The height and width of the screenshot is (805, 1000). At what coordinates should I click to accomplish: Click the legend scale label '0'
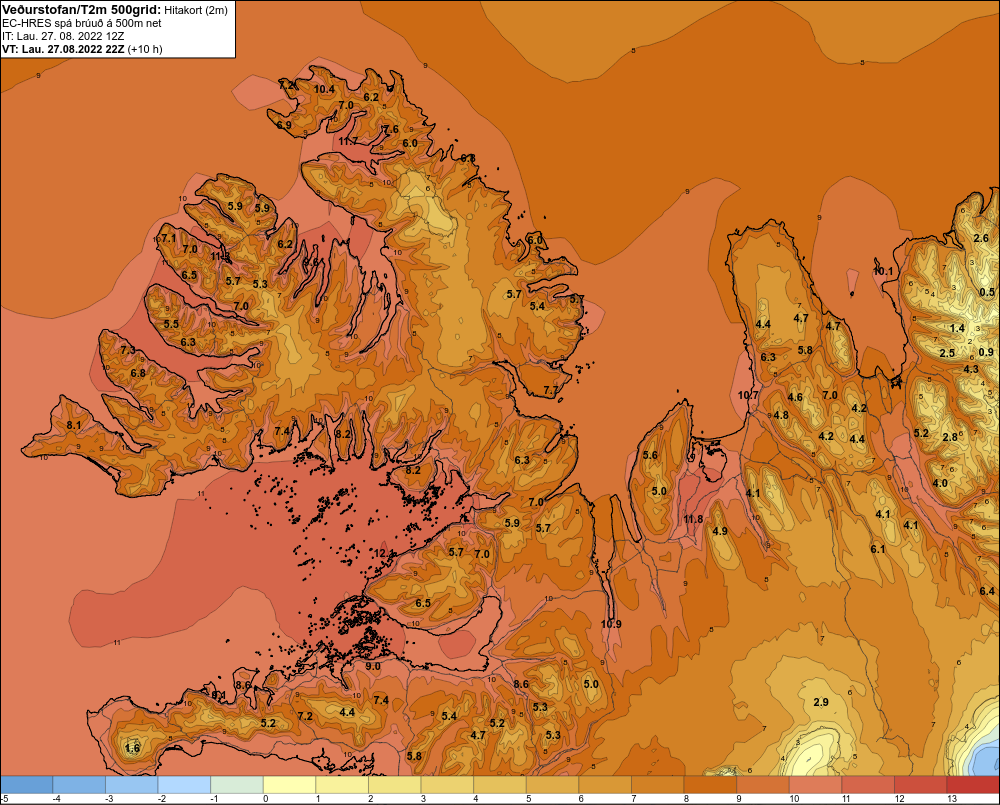click(265, 799)
